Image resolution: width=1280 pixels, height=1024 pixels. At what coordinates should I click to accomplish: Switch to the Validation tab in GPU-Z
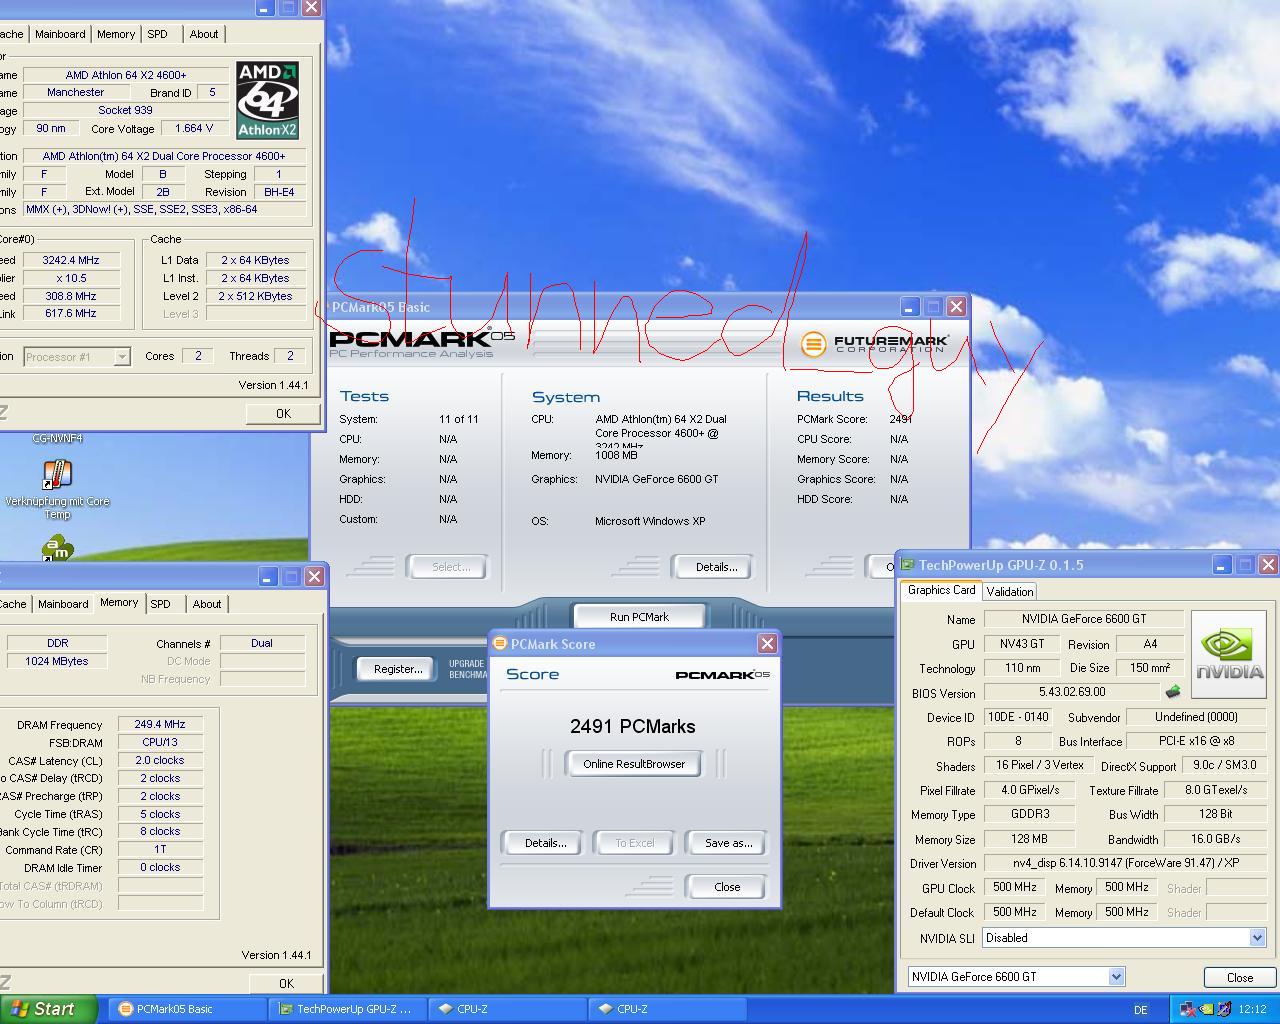coord(1010,592)
